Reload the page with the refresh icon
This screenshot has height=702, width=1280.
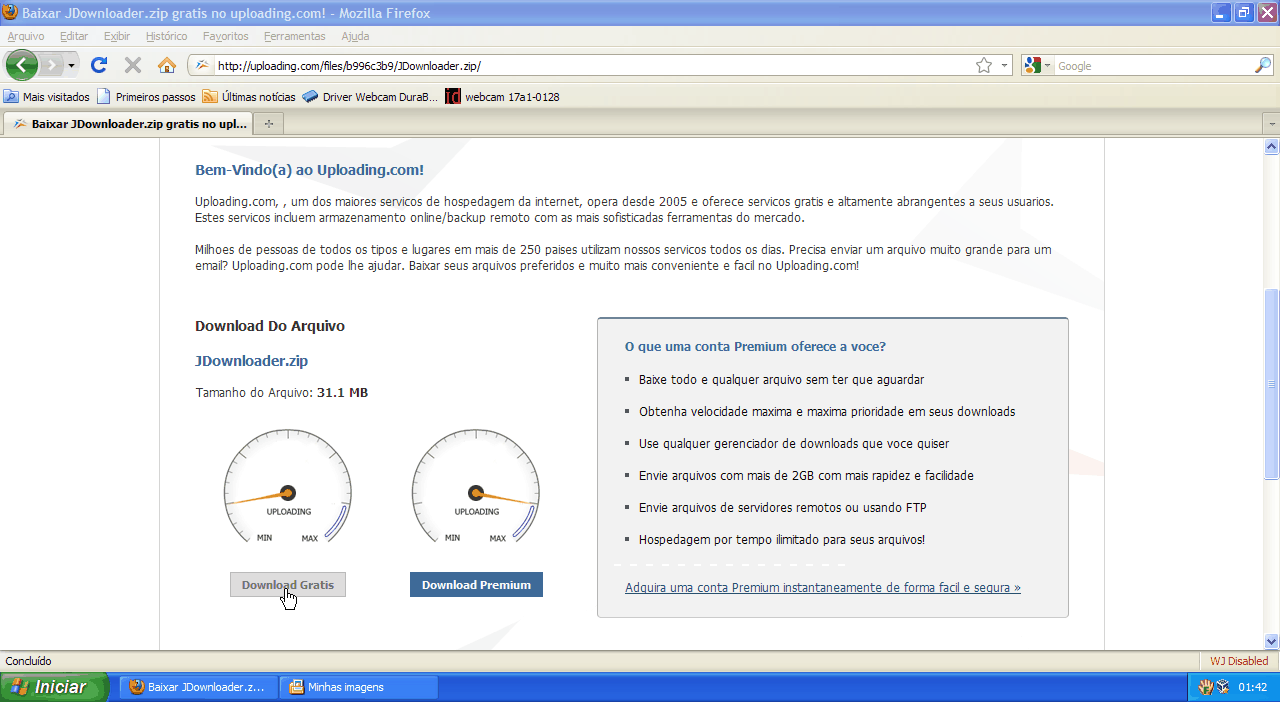coord(99,65)
